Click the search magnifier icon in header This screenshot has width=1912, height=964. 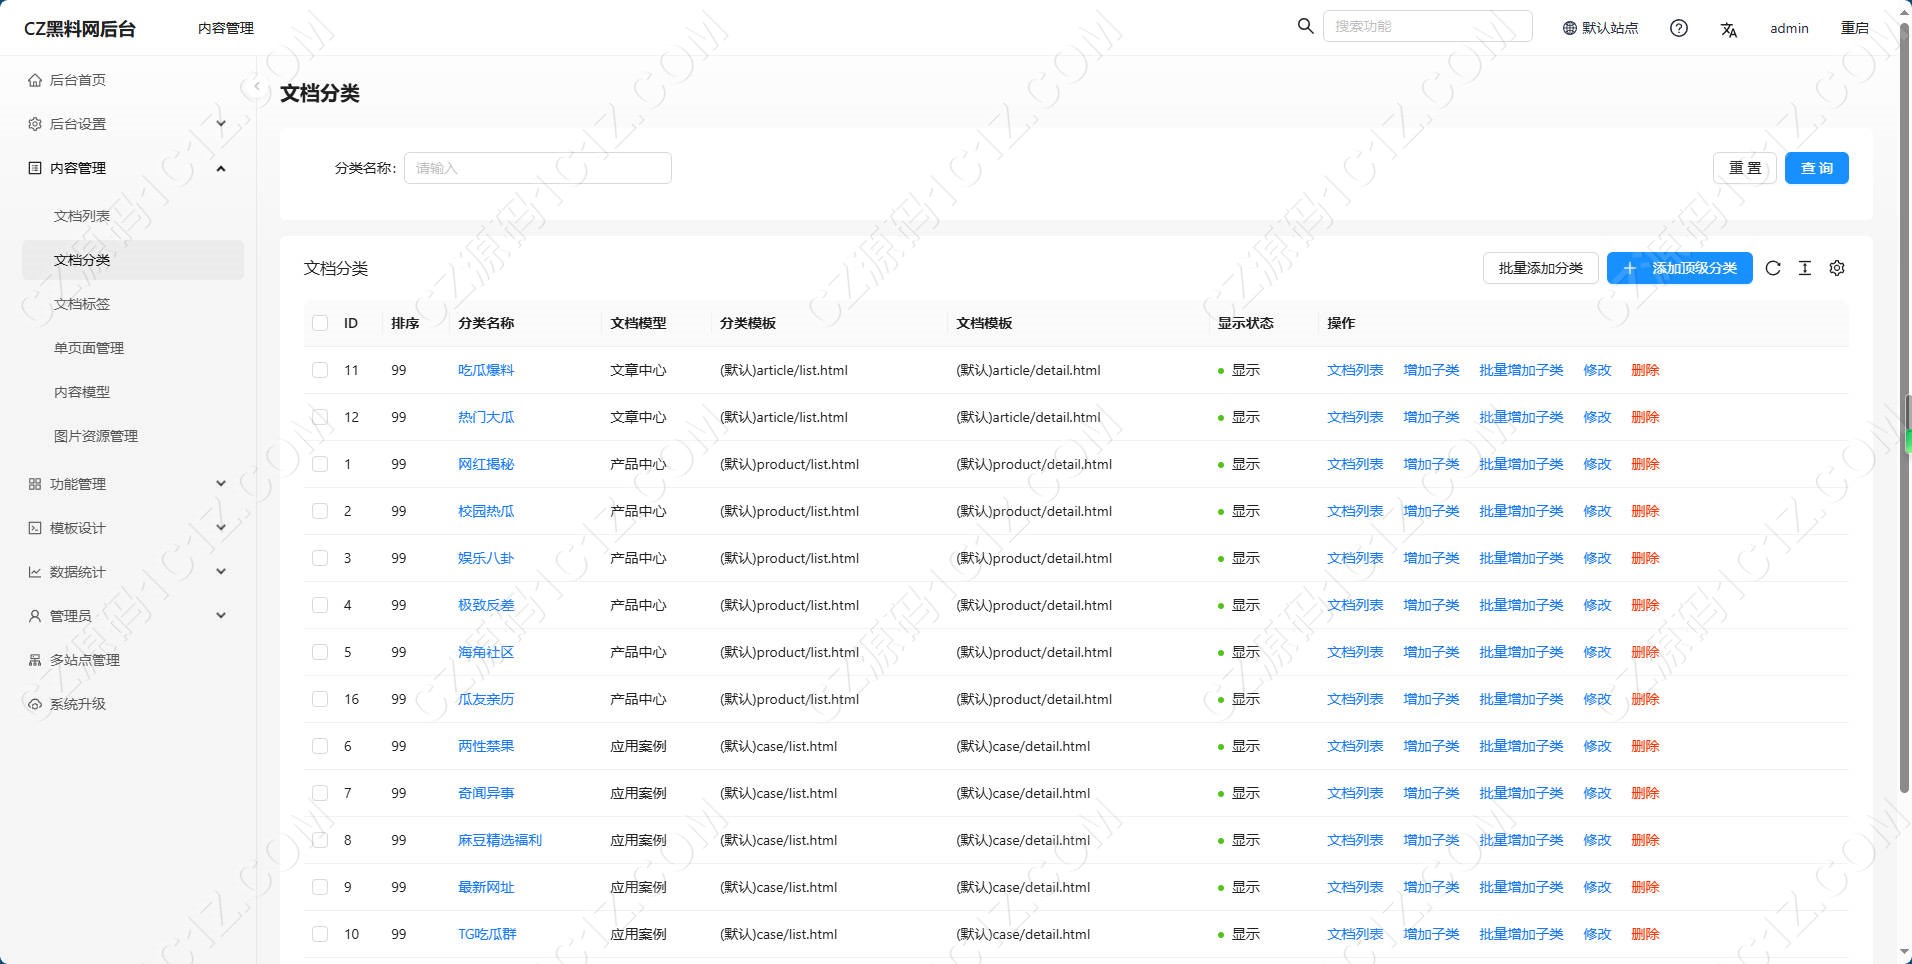[x=1305, y=26]
